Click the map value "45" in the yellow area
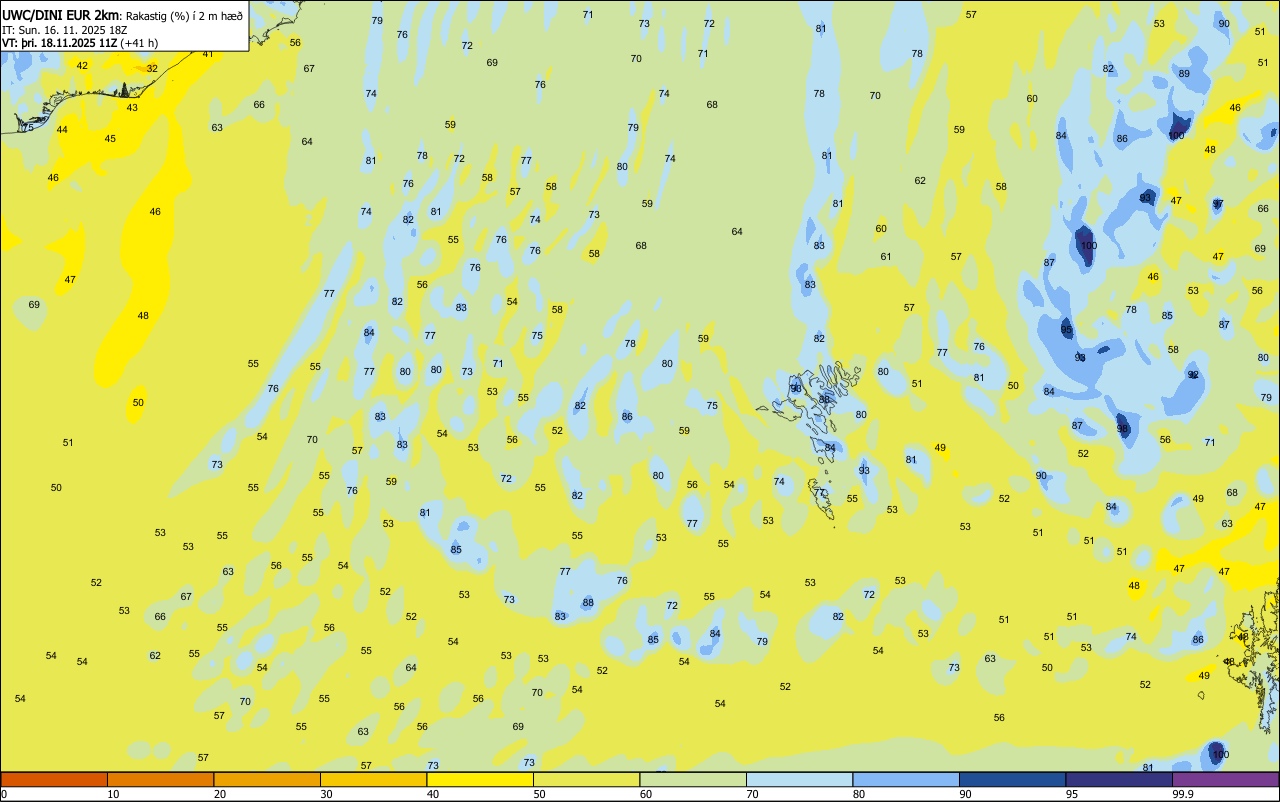Viewport: 1280px width, 802px height. tap(110, 139)
